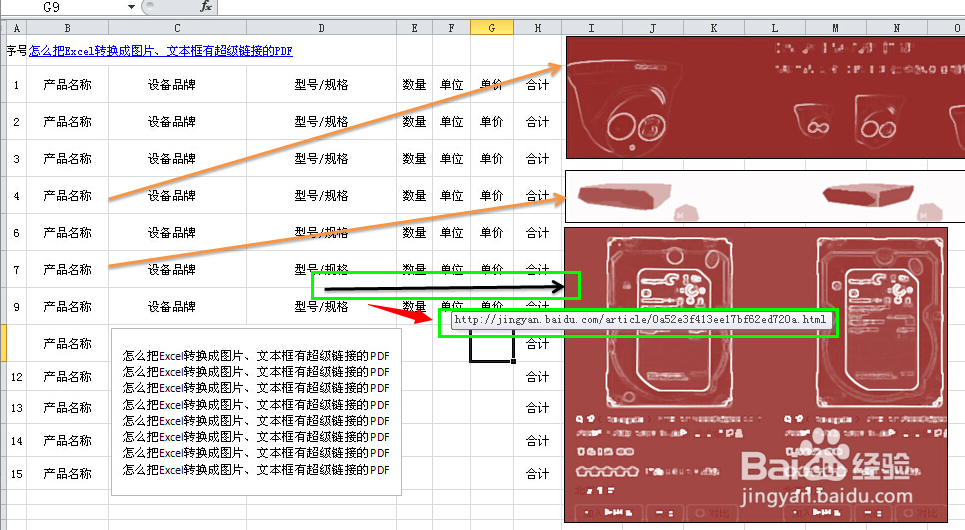Select row header 3
Screen dimensions: 965x530
(x=17, y=158)
